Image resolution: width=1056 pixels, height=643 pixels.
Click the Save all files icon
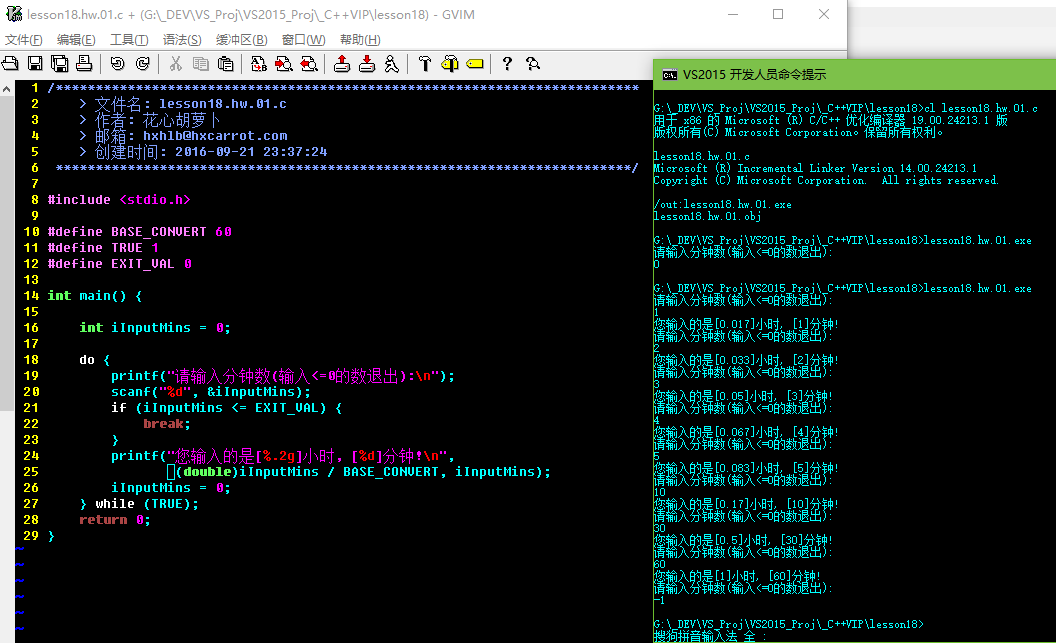coord(60,64)
